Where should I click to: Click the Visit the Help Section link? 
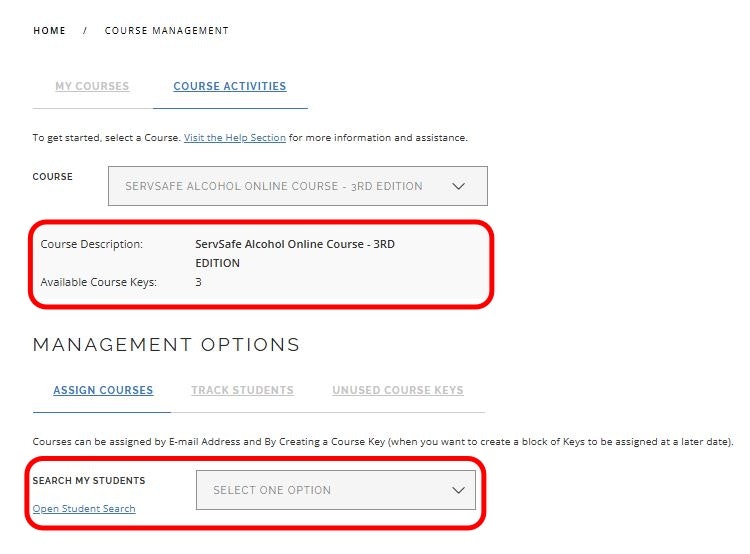point(235,138)
